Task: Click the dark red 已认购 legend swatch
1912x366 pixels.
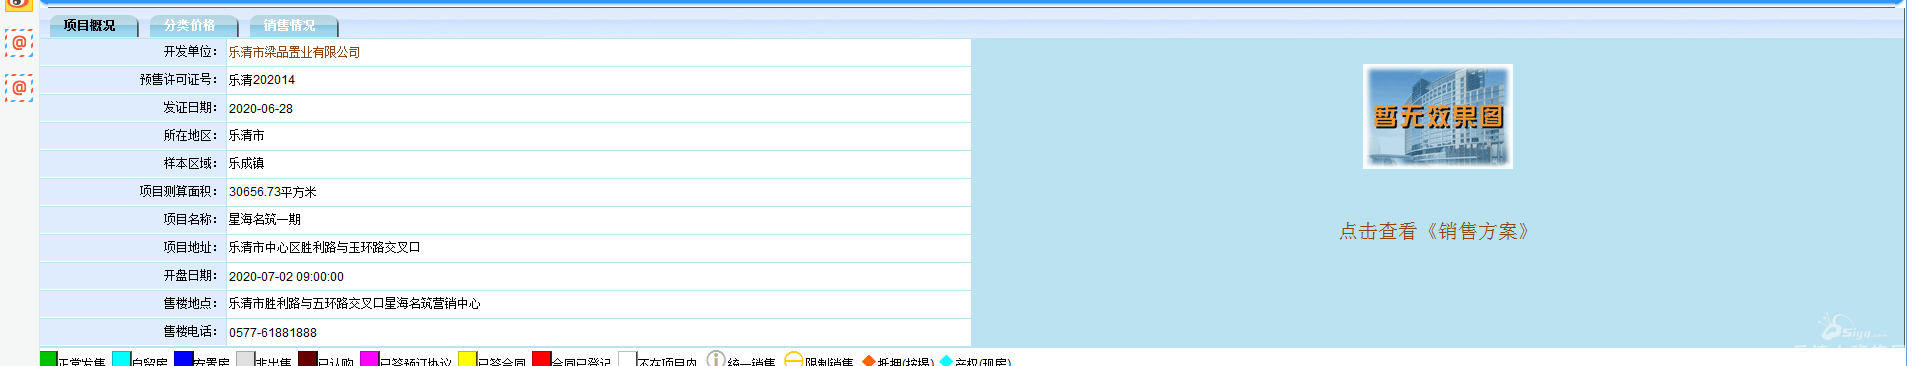Action: click(307, 359)
